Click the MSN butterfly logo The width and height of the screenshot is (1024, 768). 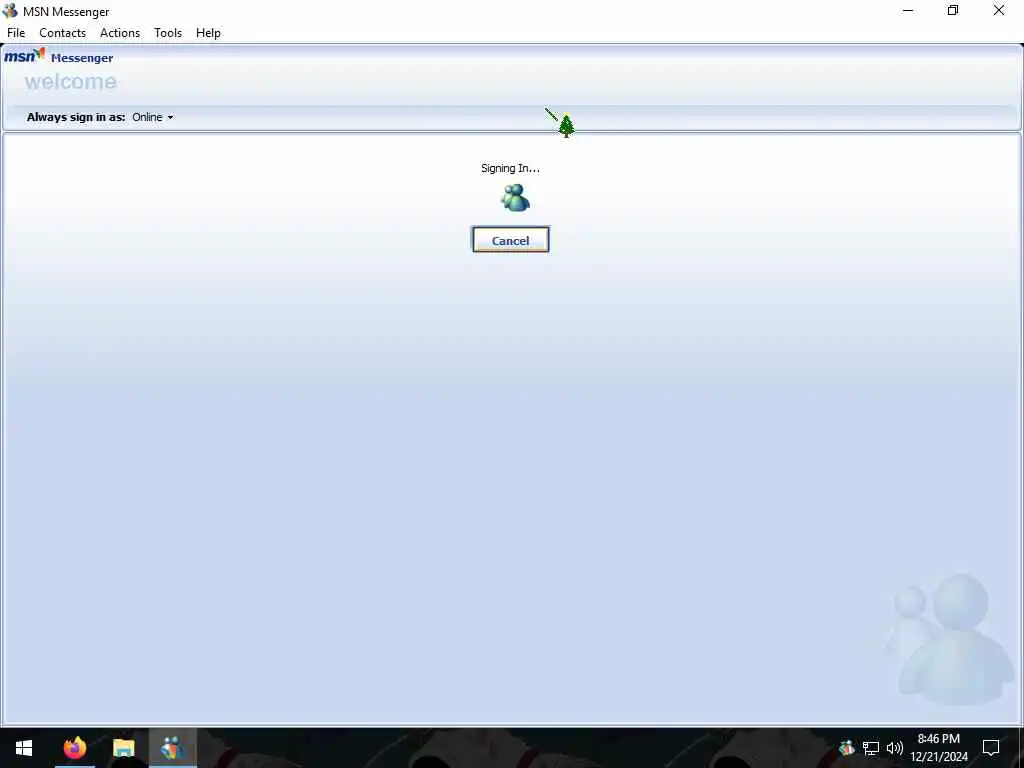click(25, 56)
